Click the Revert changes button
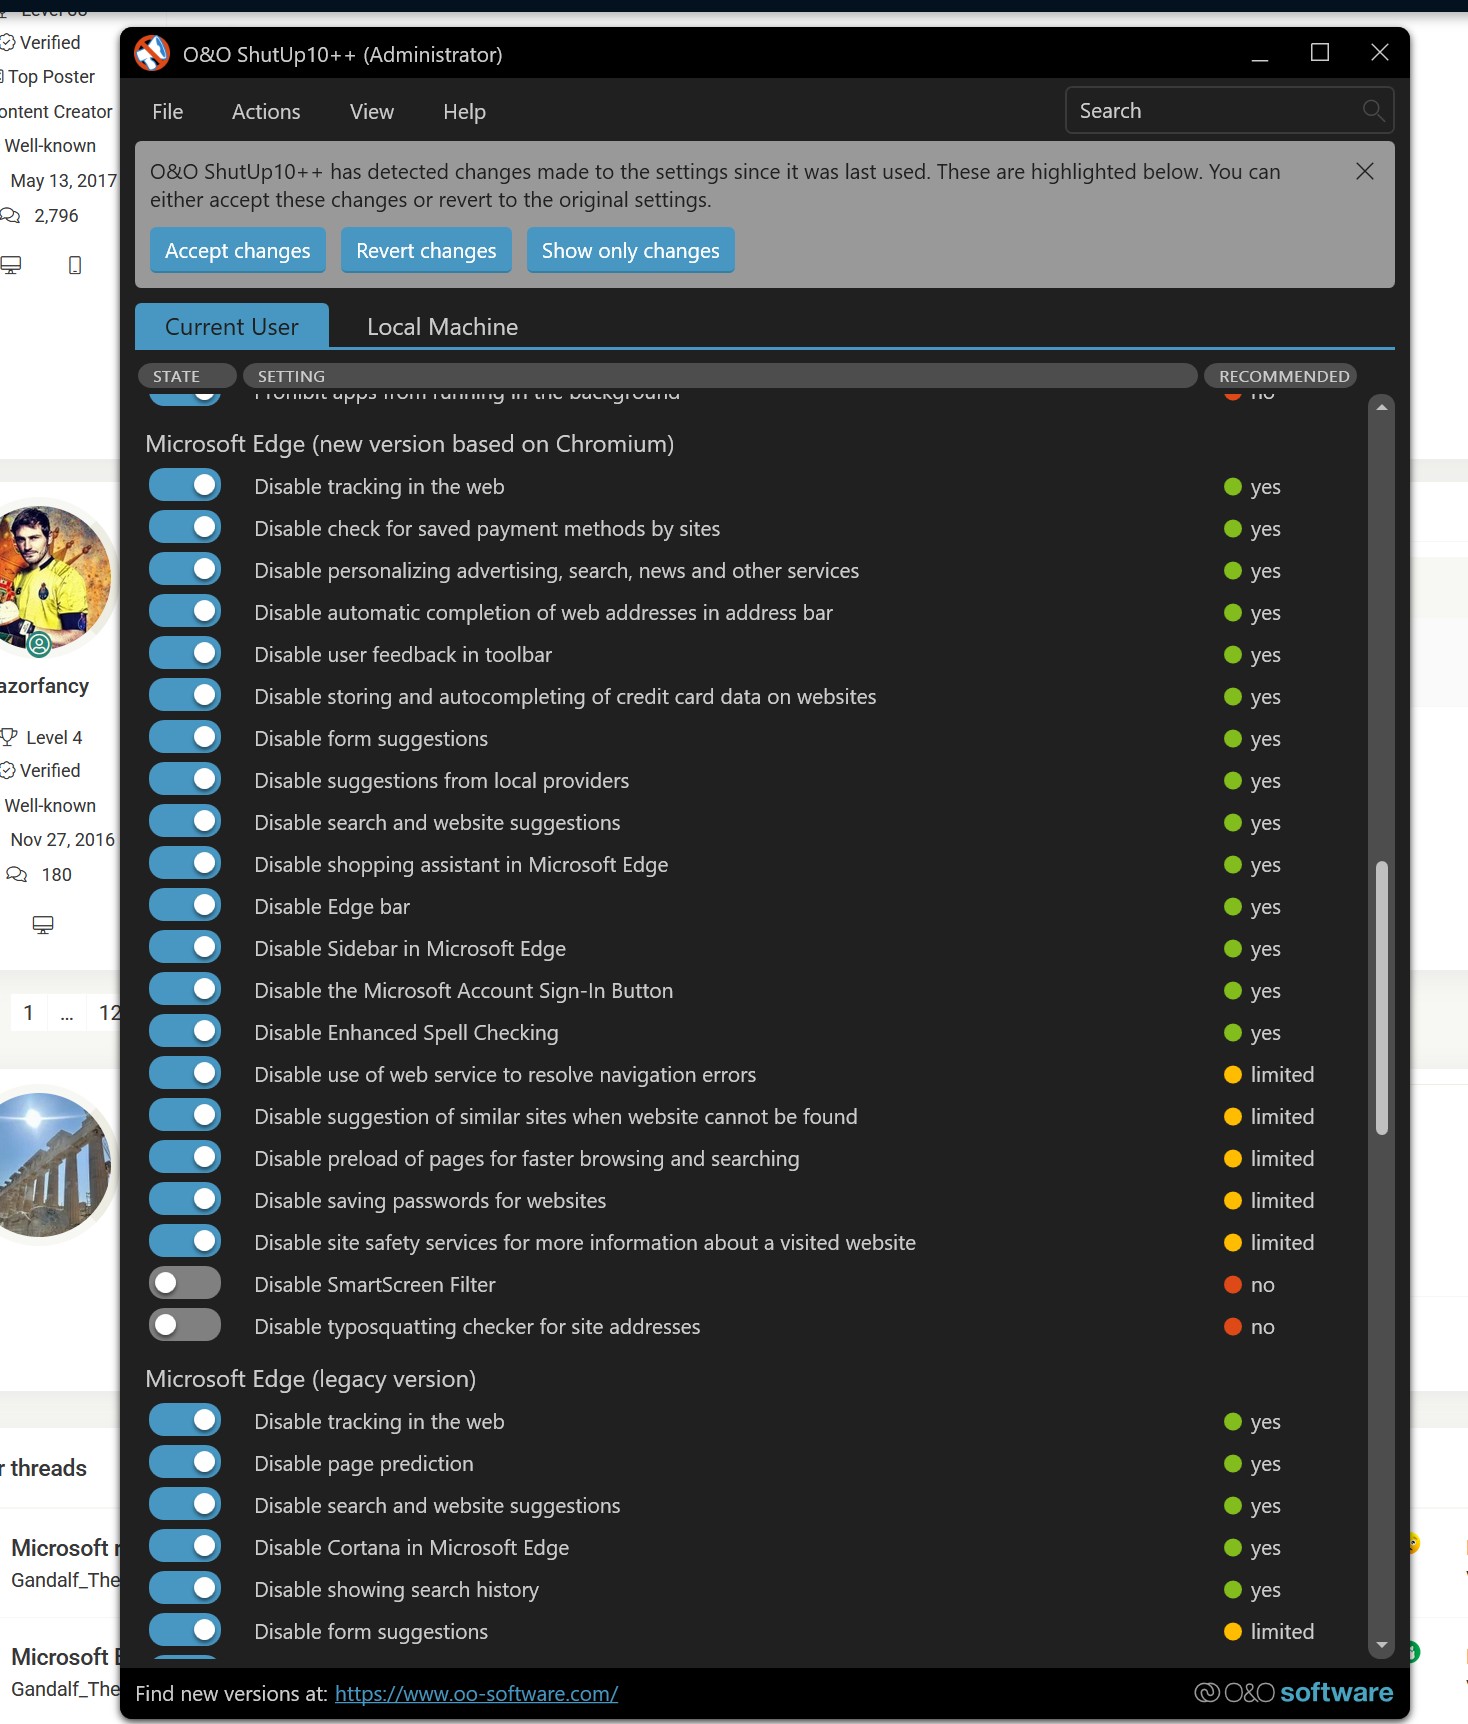The width and height of the screenshot is (1468, 1724). [x=426, y=250]
